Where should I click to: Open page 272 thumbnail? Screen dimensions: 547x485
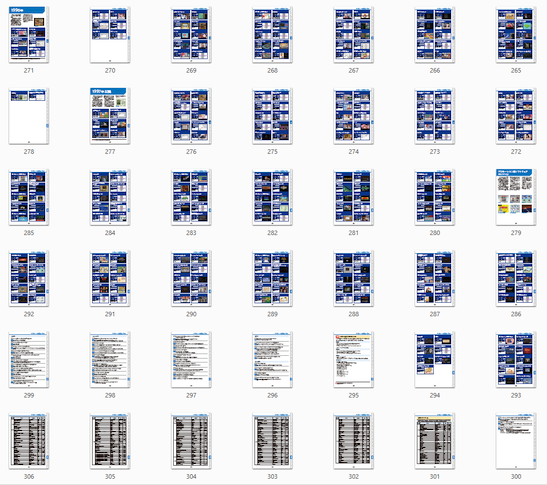coord(516,116)
